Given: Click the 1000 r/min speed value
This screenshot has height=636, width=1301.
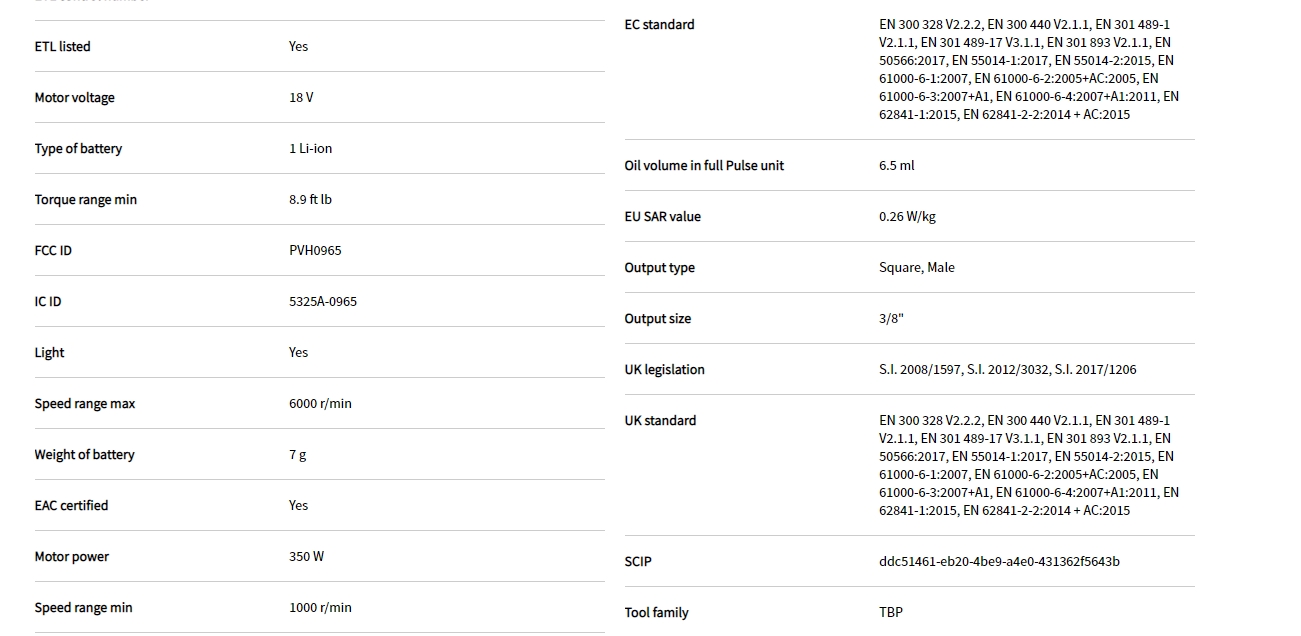Looking at the screenshot, I should coord(320,608).
